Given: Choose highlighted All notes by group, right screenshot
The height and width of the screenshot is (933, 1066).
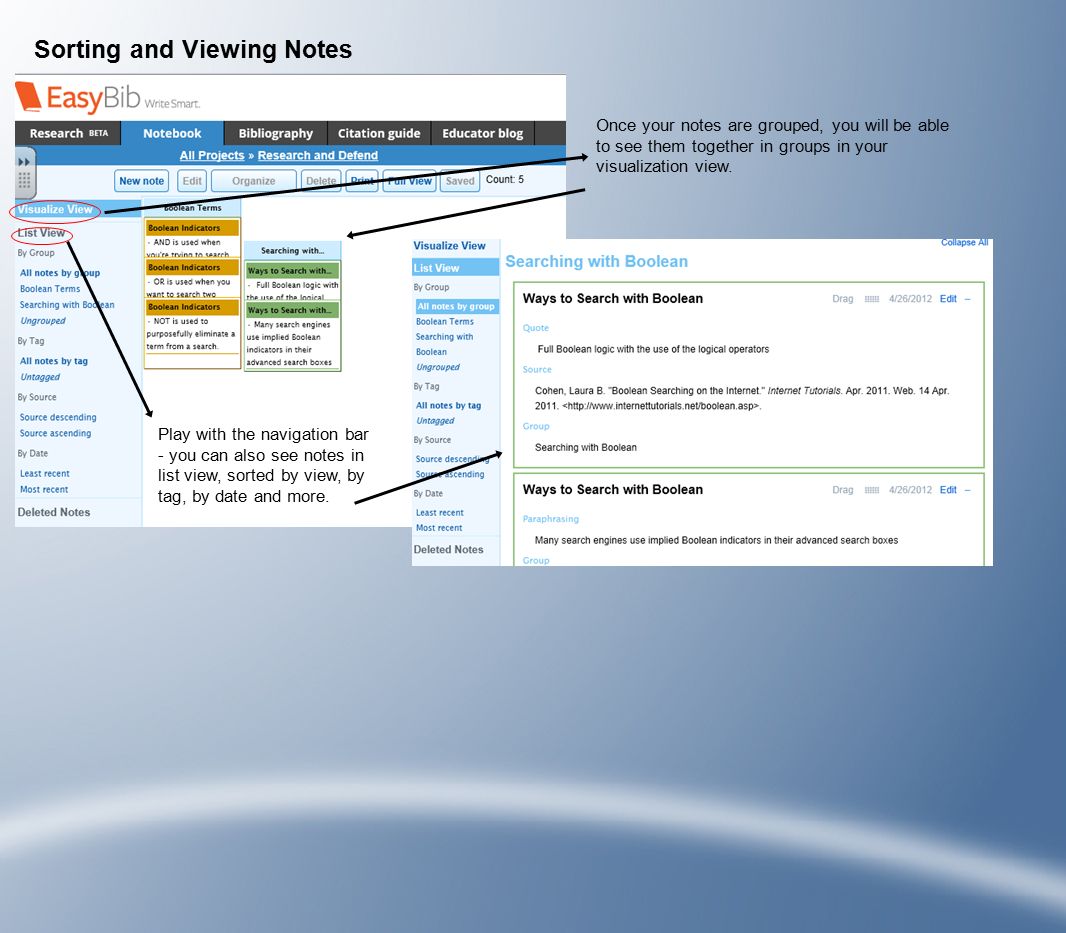Looking at the screenshot, I should [x=456, y=307].
